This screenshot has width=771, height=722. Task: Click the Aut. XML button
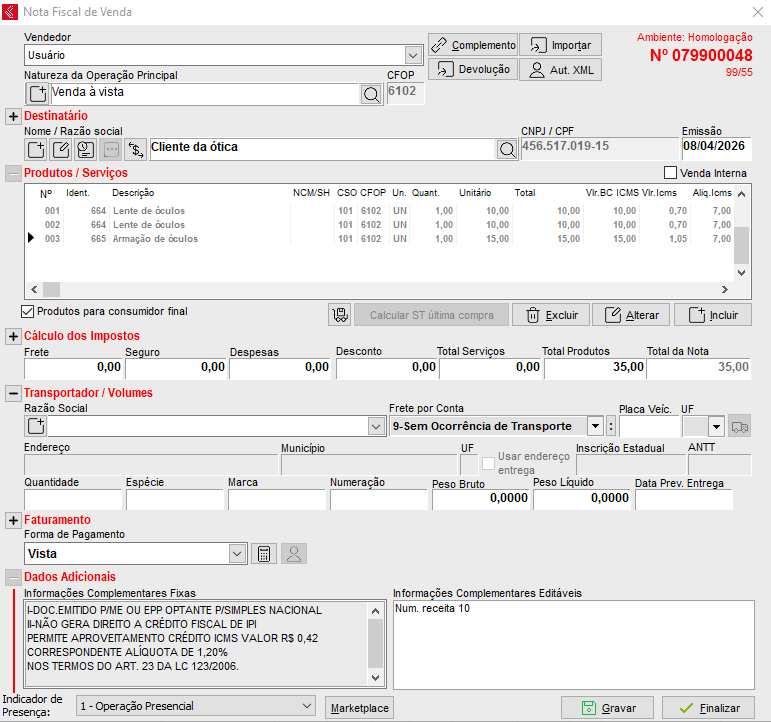pos(560,70)
